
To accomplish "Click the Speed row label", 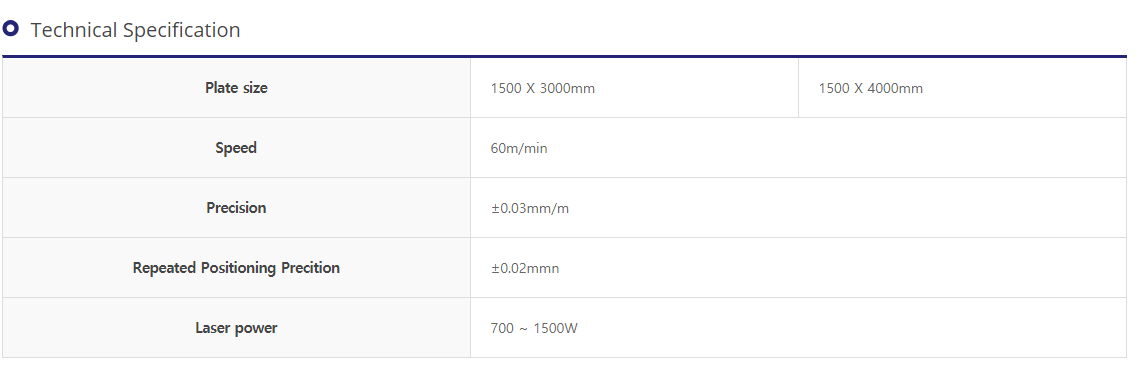I will tap(236, 148).
